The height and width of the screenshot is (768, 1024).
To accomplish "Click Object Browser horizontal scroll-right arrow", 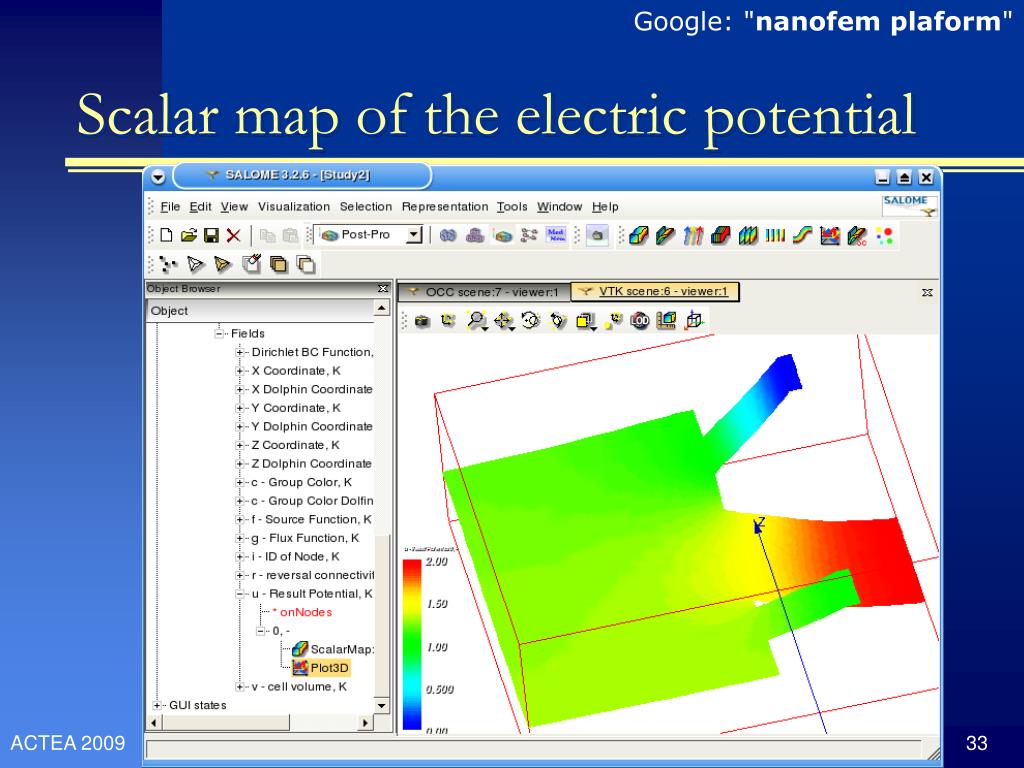I will [x=366, y=723].
